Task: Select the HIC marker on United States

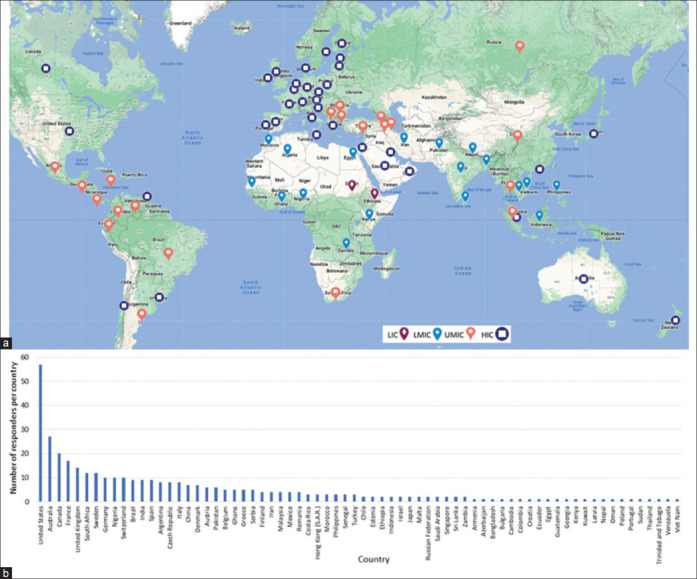Action: click(69, 131)
